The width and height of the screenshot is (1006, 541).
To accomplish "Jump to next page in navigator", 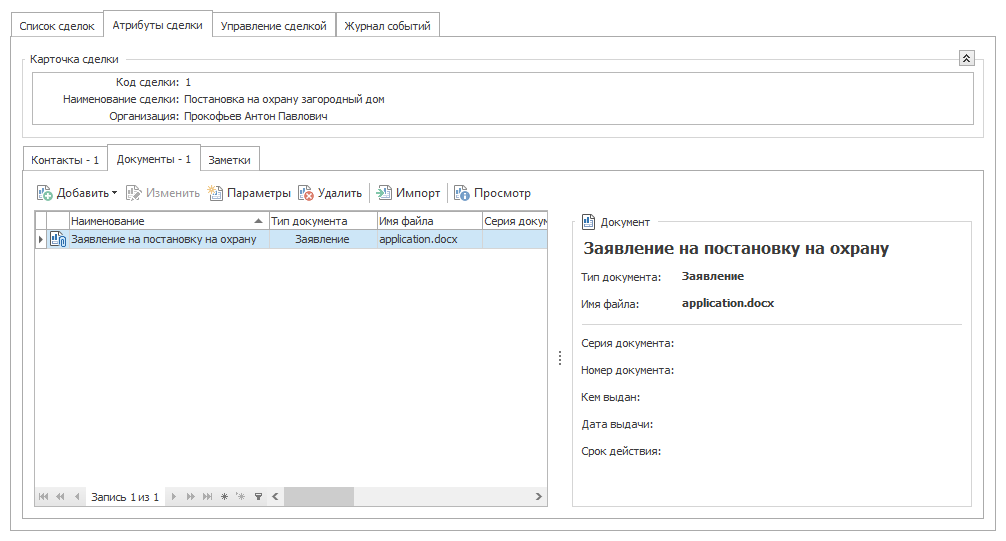I will click(x=191, y=497).
